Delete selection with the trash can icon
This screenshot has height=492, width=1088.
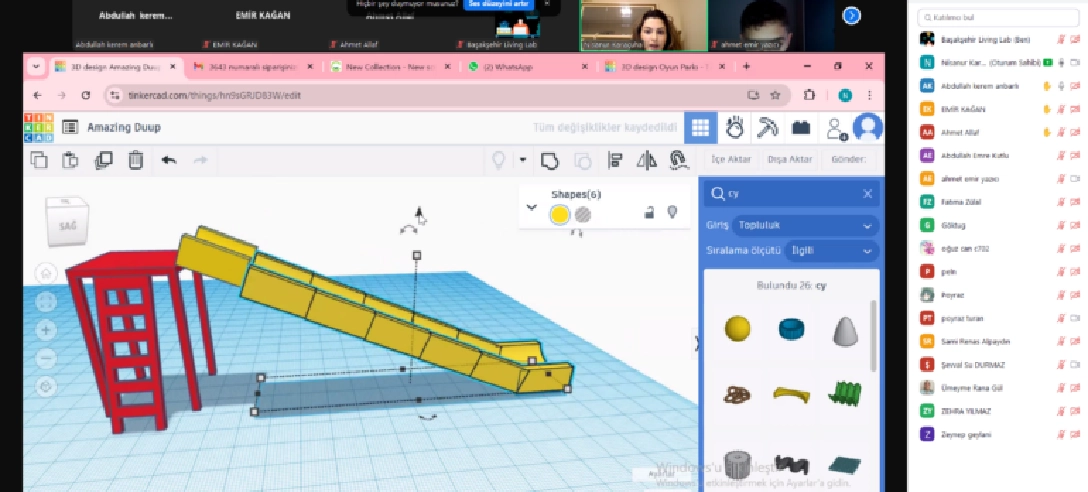pyautogui.click(x=136, y=160)
